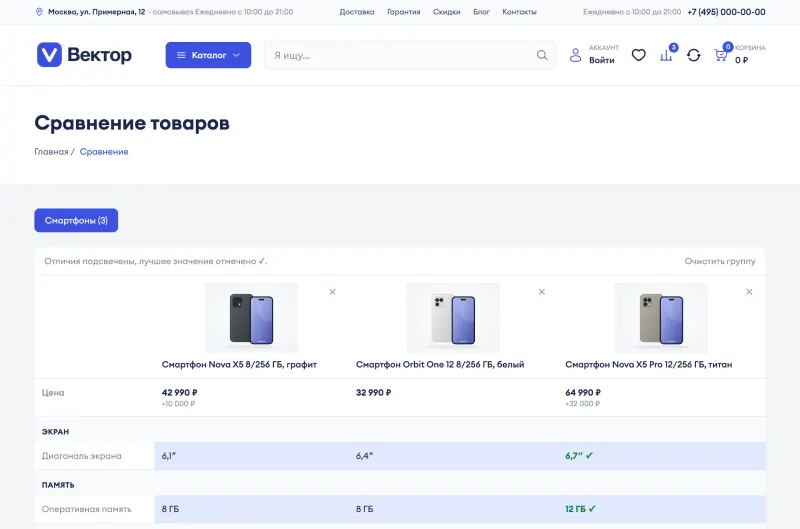Select the Смартфоны (3) tab
Viewport: 800px width, 529px height.
pos(76,220)
